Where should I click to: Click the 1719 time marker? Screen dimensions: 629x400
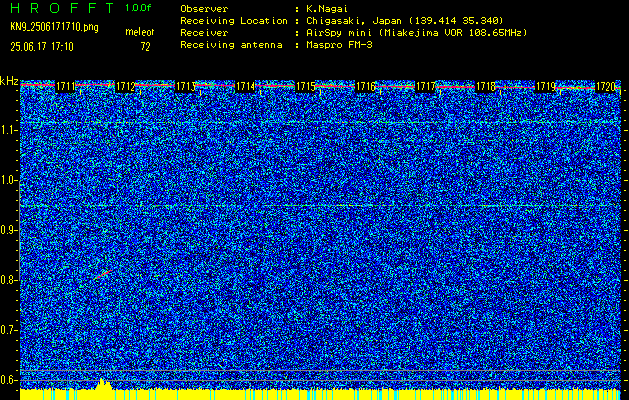pos(545,86)
